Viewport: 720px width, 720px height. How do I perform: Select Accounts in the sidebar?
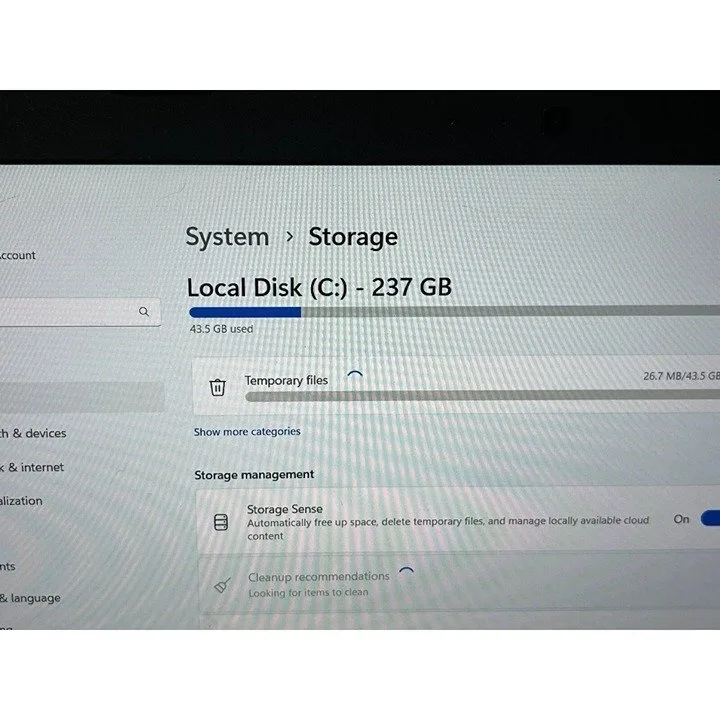tap(8, 566)
